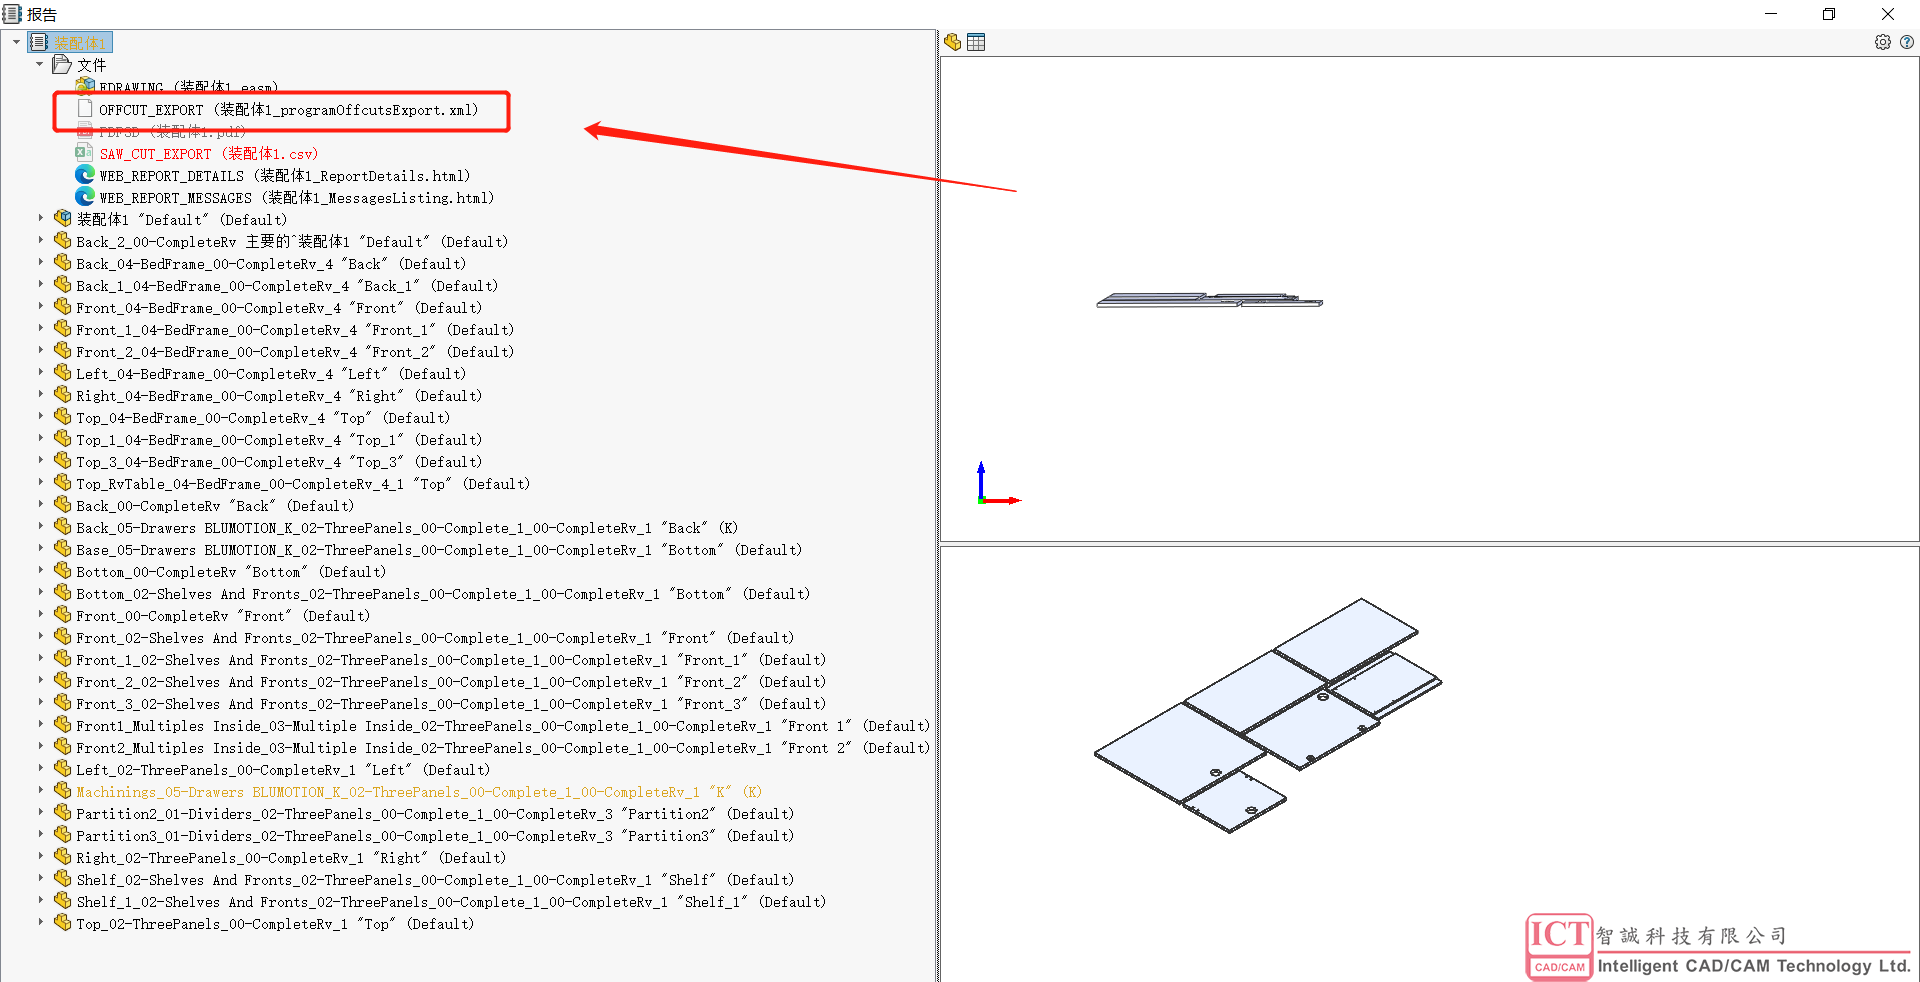This screenshot has width=1920, height=982.
Task: Select Right_02-ThreePanels_00-CompleteRv_1 item
Action: coord(290,858)
